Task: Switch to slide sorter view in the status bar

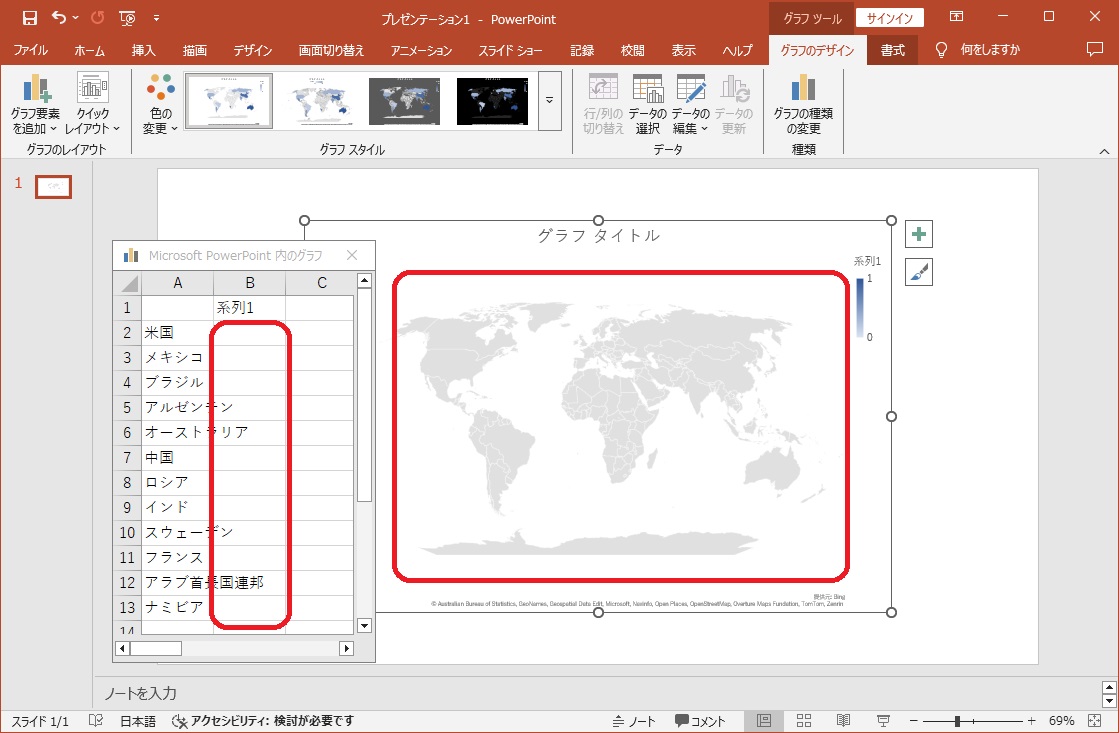Action: [x=804, y=721]
